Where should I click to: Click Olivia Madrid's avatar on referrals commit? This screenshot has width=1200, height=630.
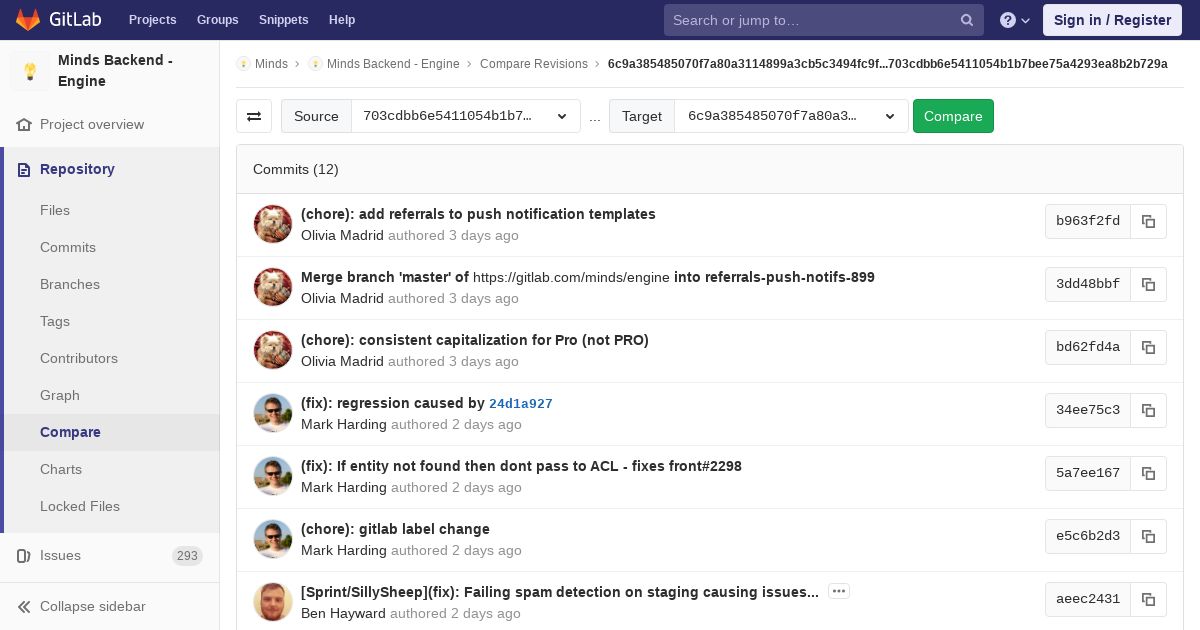coord(273,224)
